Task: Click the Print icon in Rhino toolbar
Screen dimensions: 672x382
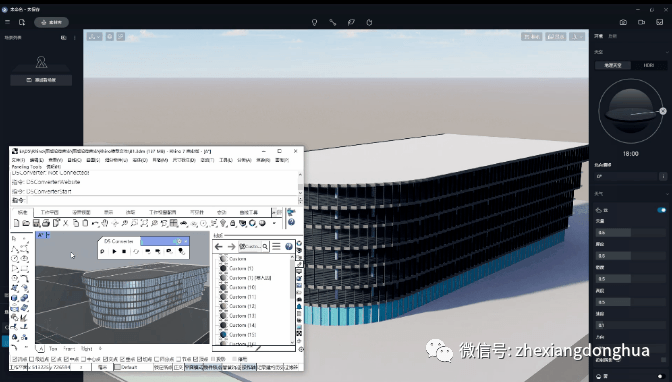Action: pyautogui.click(x=46, y=223)
